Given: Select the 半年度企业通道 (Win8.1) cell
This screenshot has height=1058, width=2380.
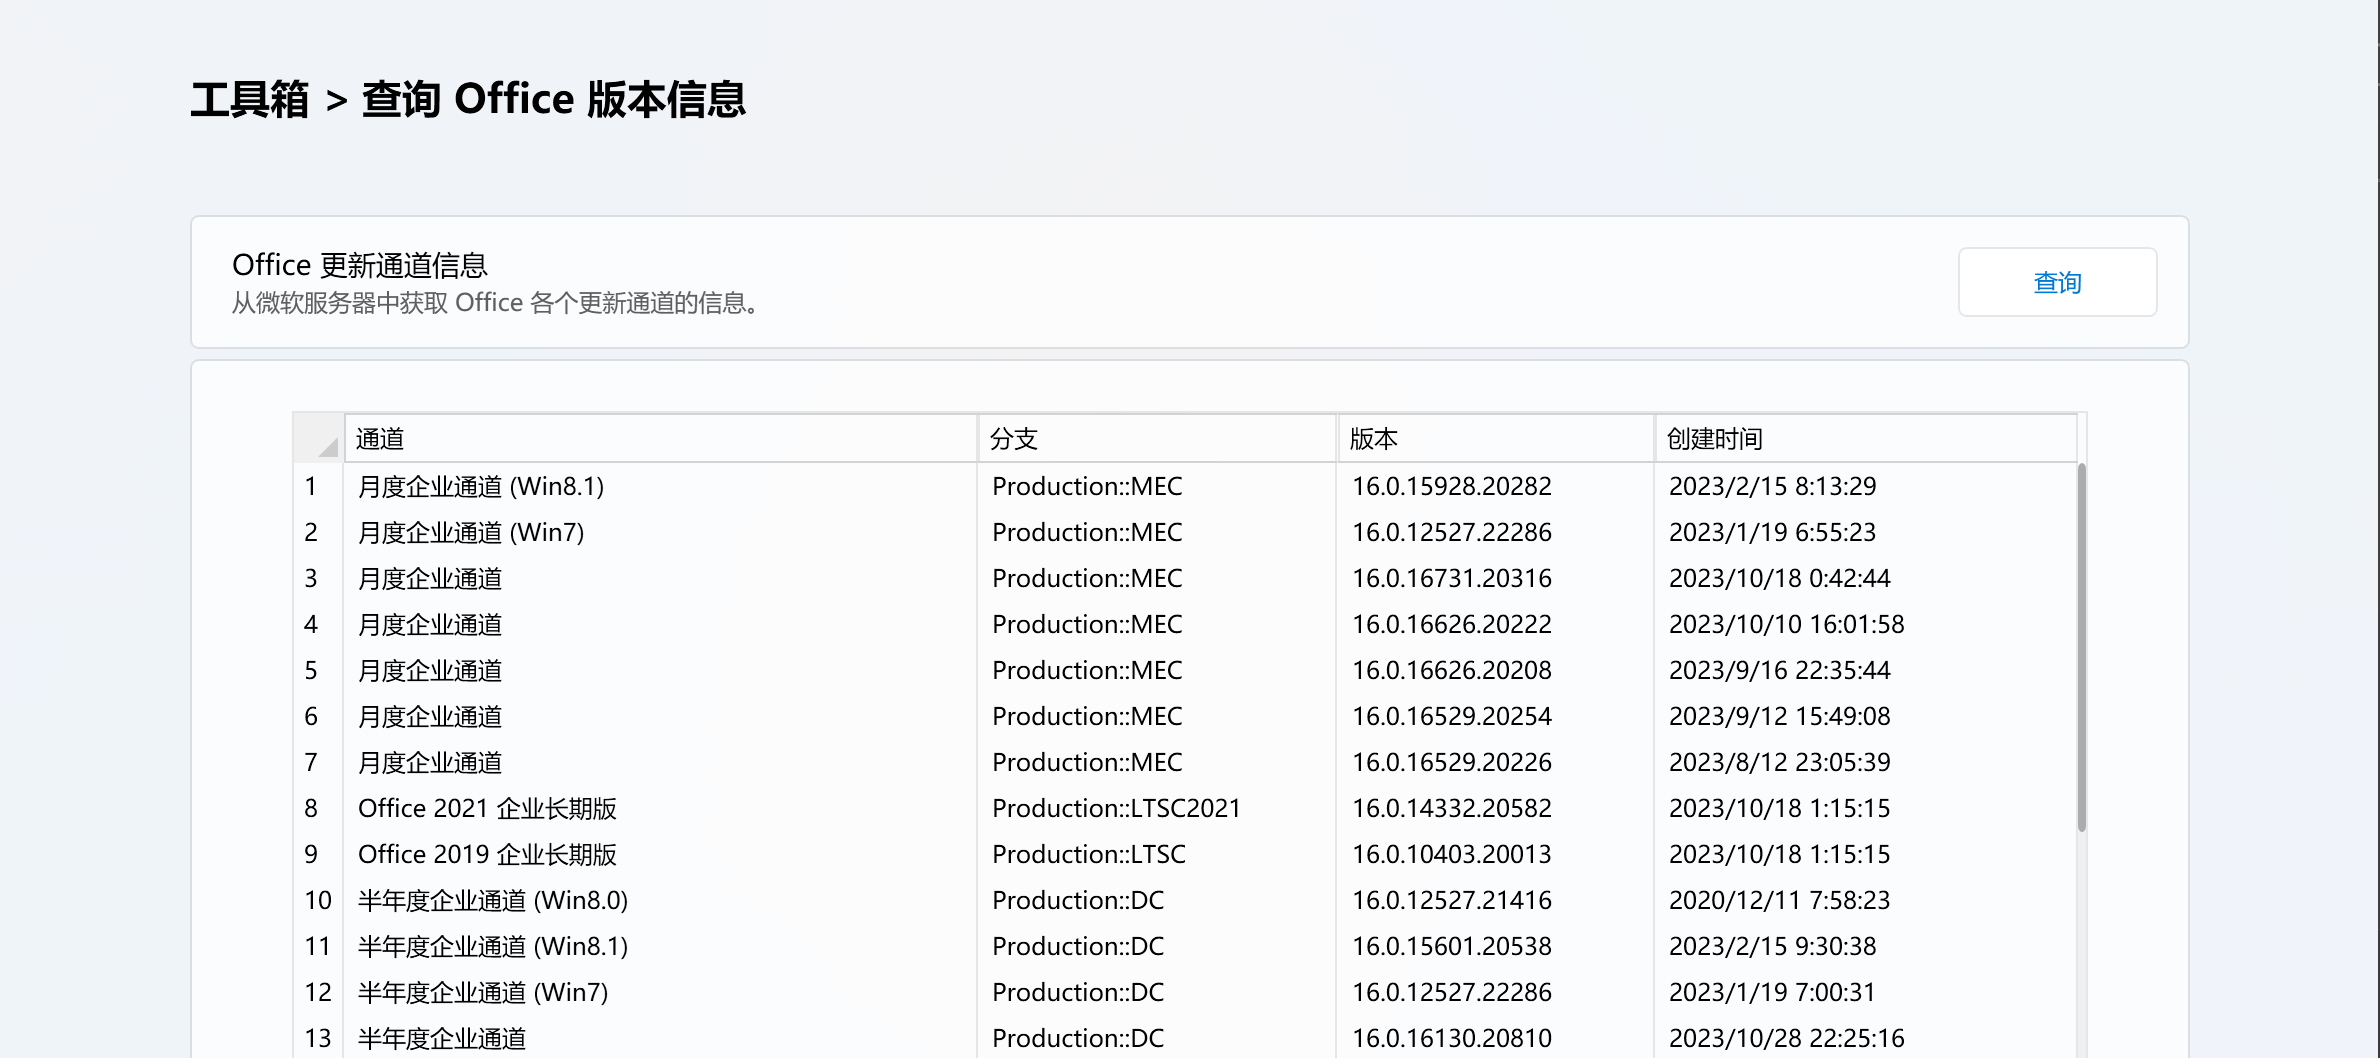Looking at the screenshot, I should click(661, 946).
